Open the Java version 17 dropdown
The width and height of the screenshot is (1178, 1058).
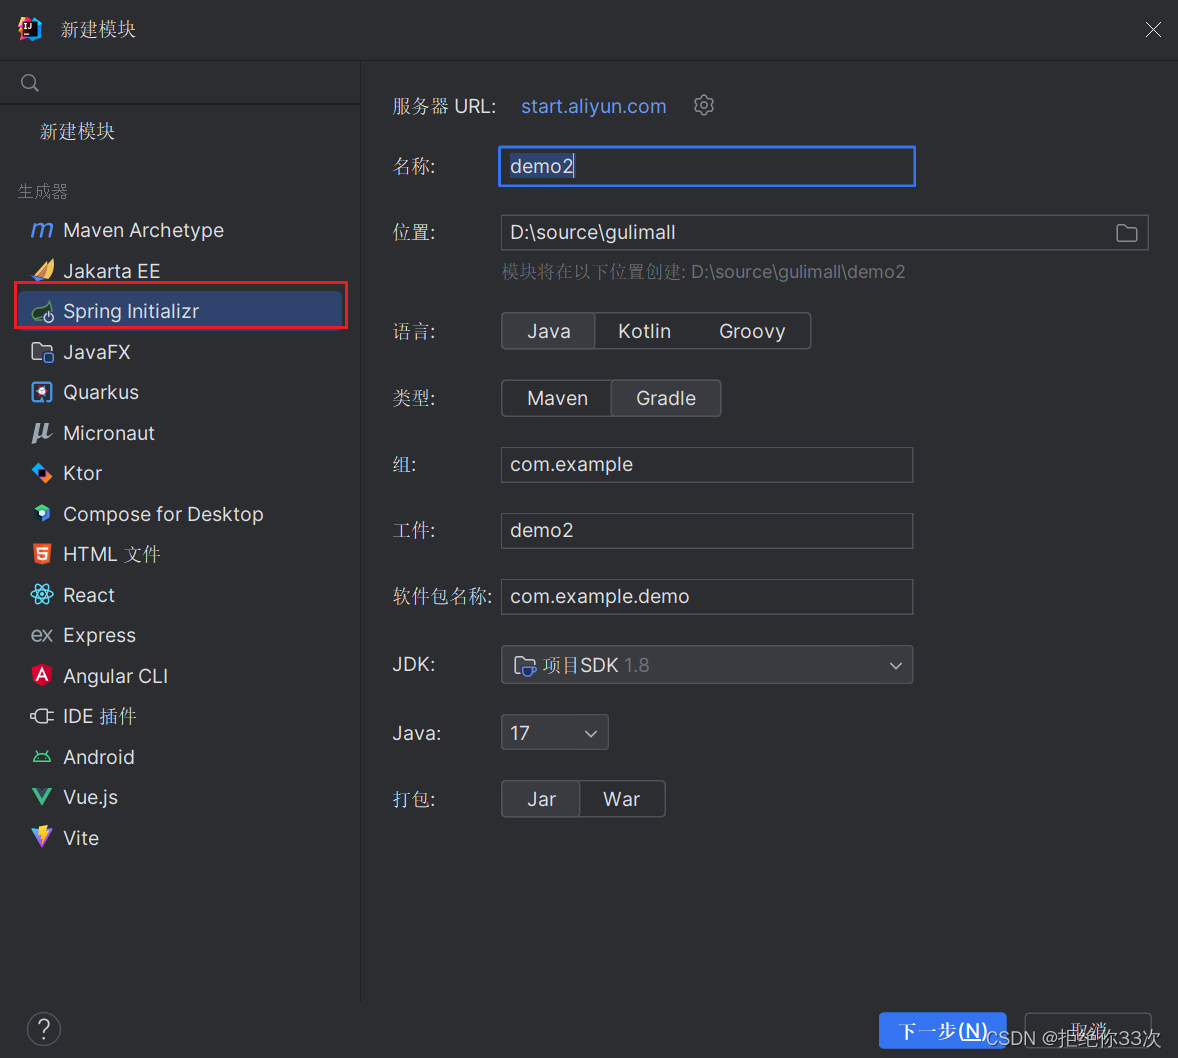554,733
